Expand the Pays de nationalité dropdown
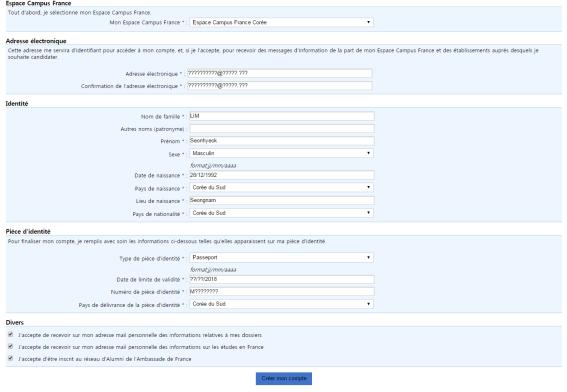This screenshot has width=567, height=392. click(281, 213)
